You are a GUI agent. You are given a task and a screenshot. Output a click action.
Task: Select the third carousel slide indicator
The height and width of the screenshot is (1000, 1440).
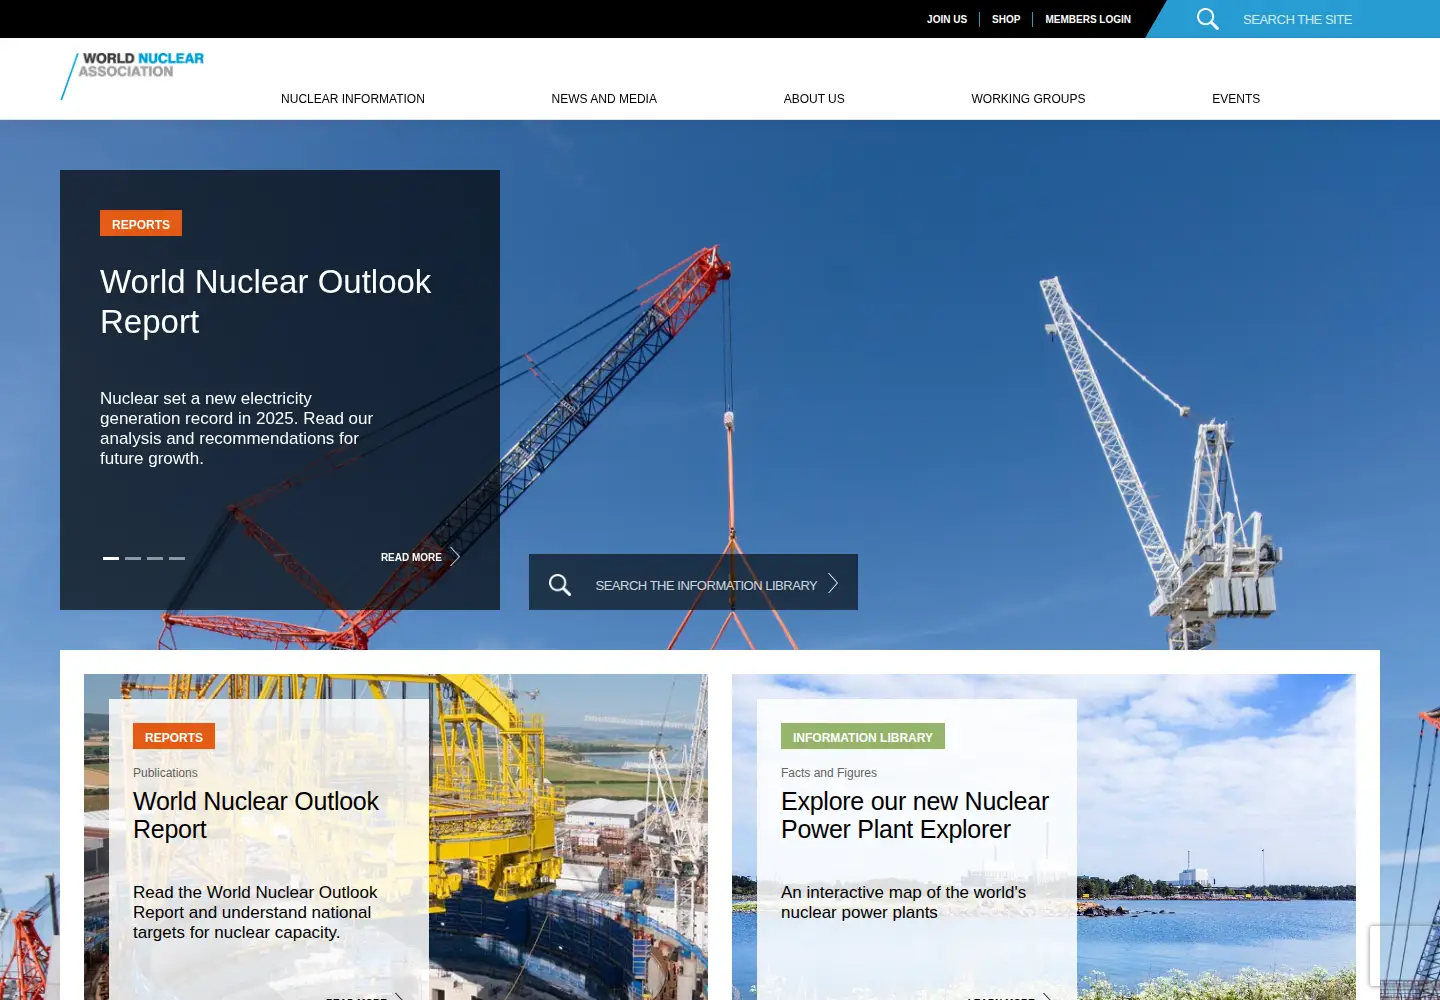coord(155,558)
